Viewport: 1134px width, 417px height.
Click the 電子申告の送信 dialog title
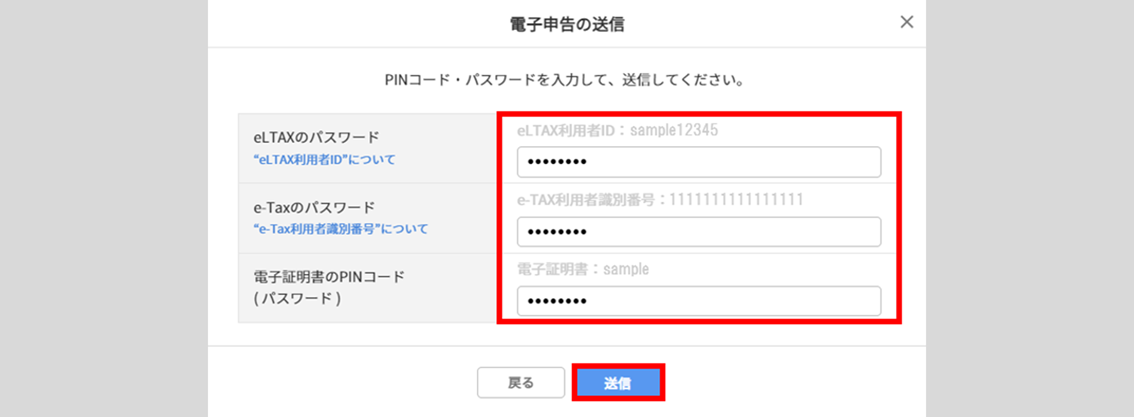coord(566,23)
